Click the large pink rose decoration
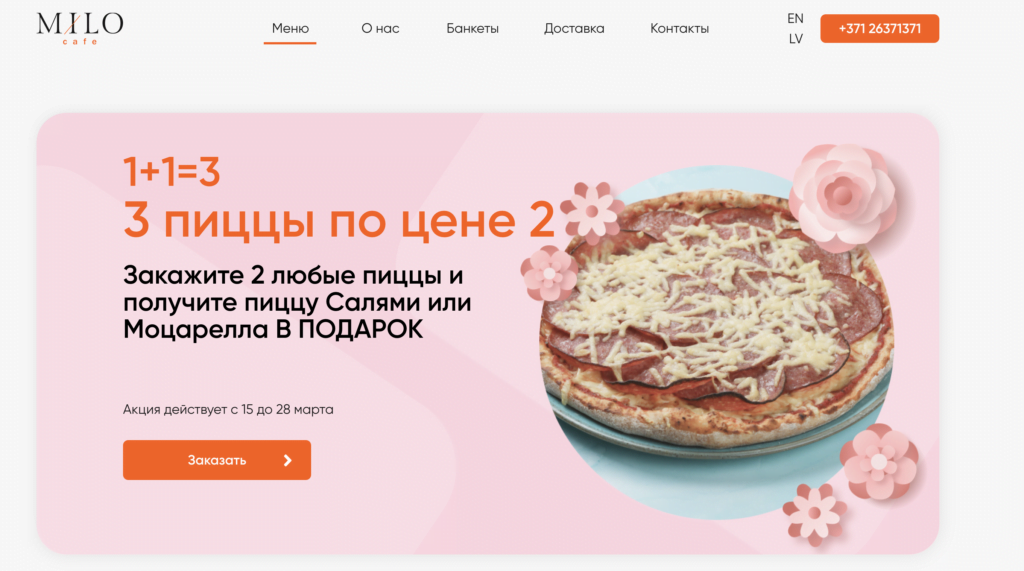The width and height of the screenshot is (1024, 571). (x=843, y=197)
